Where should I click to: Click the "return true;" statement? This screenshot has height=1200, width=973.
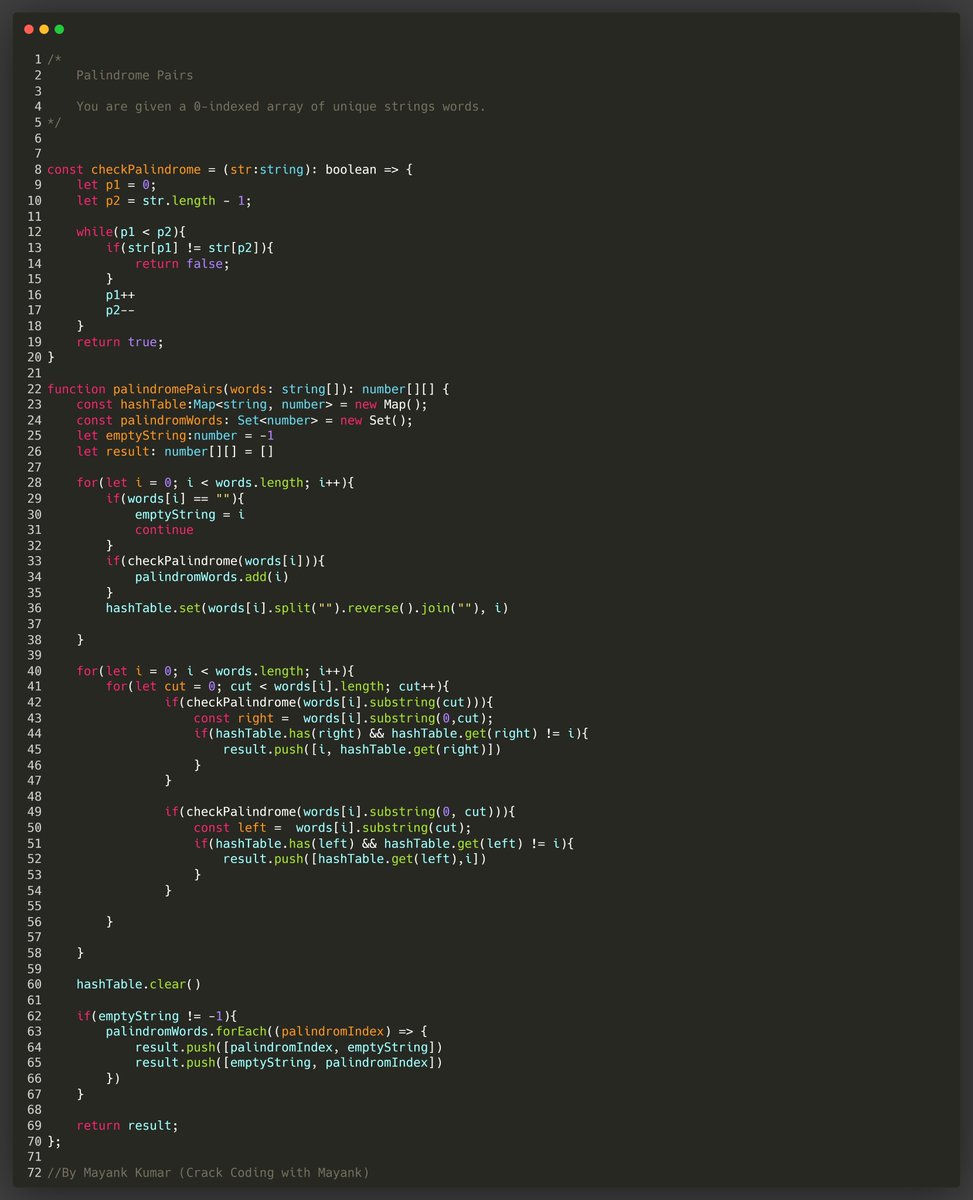coord(120,342)
